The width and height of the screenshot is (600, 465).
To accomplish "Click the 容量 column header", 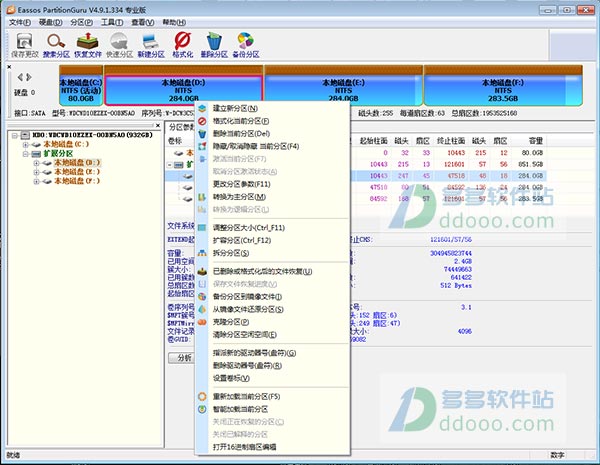I will (x=536, y=141).
